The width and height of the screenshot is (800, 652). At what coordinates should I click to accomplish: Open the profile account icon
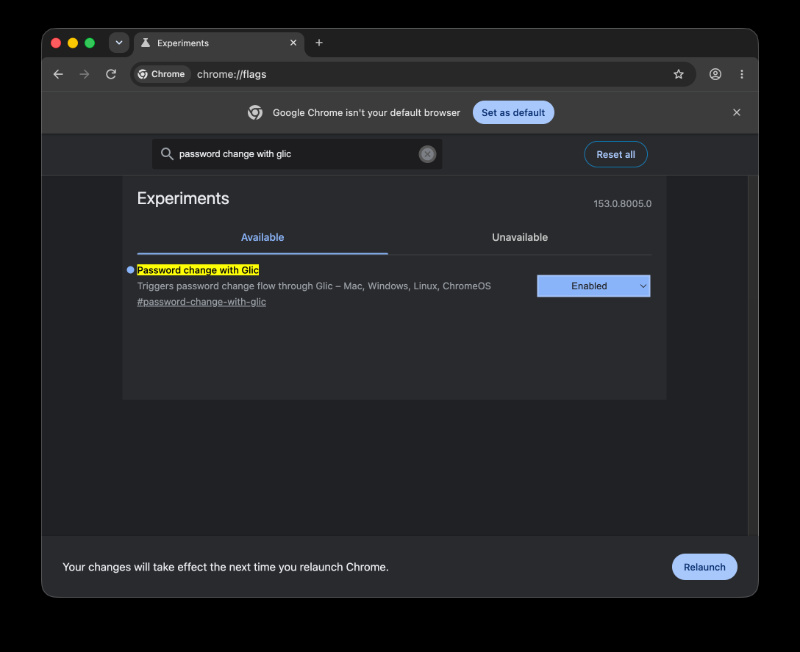pos(715,74)
